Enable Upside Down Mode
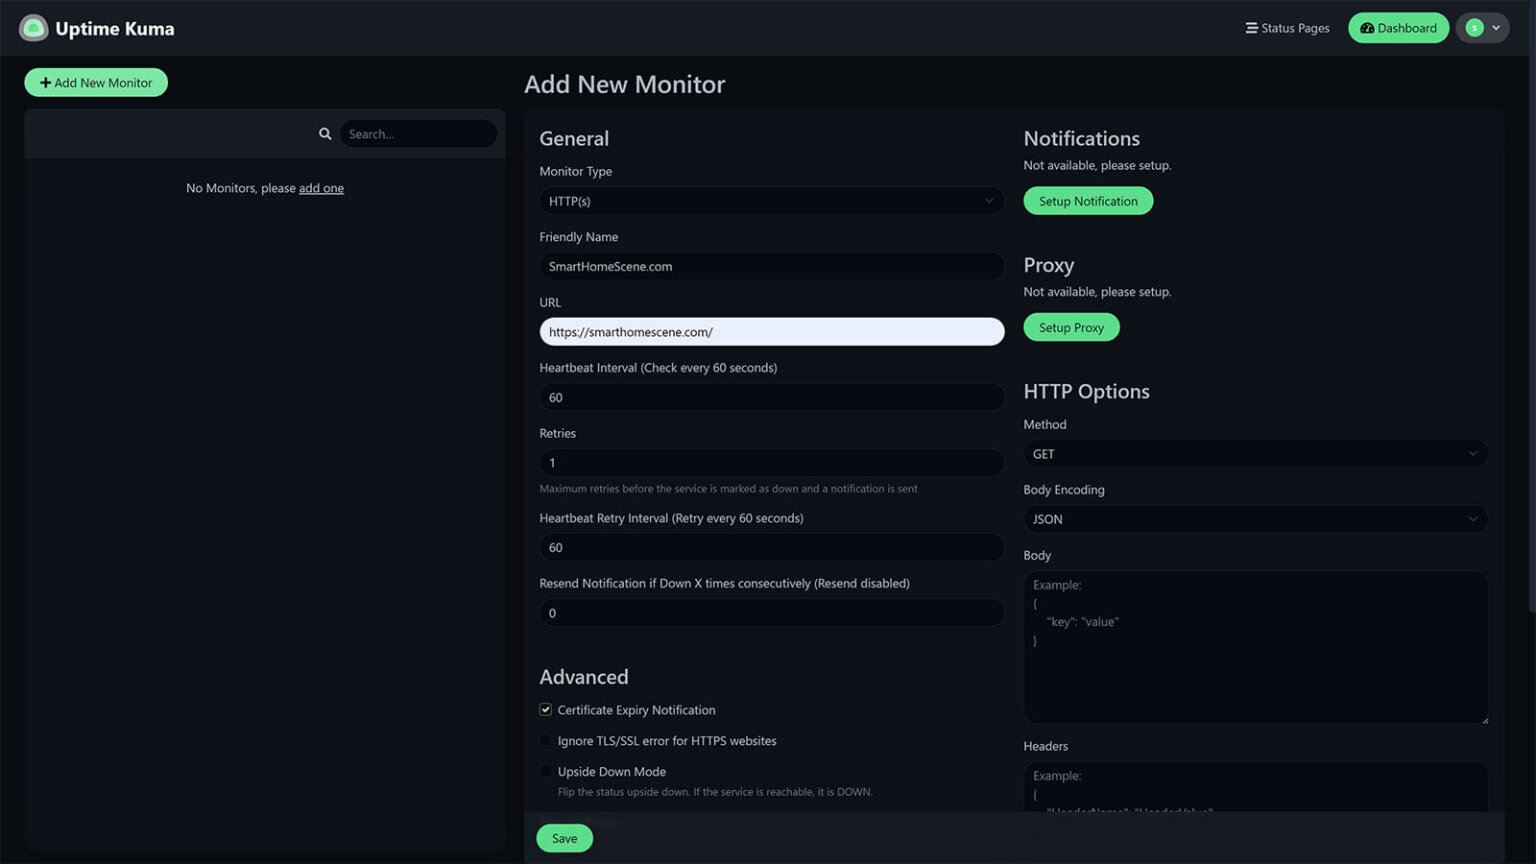This screenshot has width=1536, height=864. [545, 771]
